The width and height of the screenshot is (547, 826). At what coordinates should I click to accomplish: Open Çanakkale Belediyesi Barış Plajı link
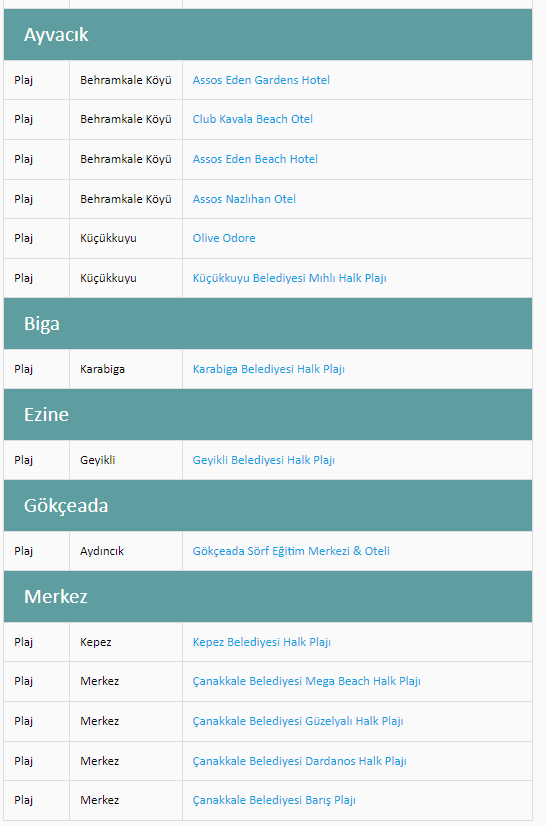click(x=274, y=800)
